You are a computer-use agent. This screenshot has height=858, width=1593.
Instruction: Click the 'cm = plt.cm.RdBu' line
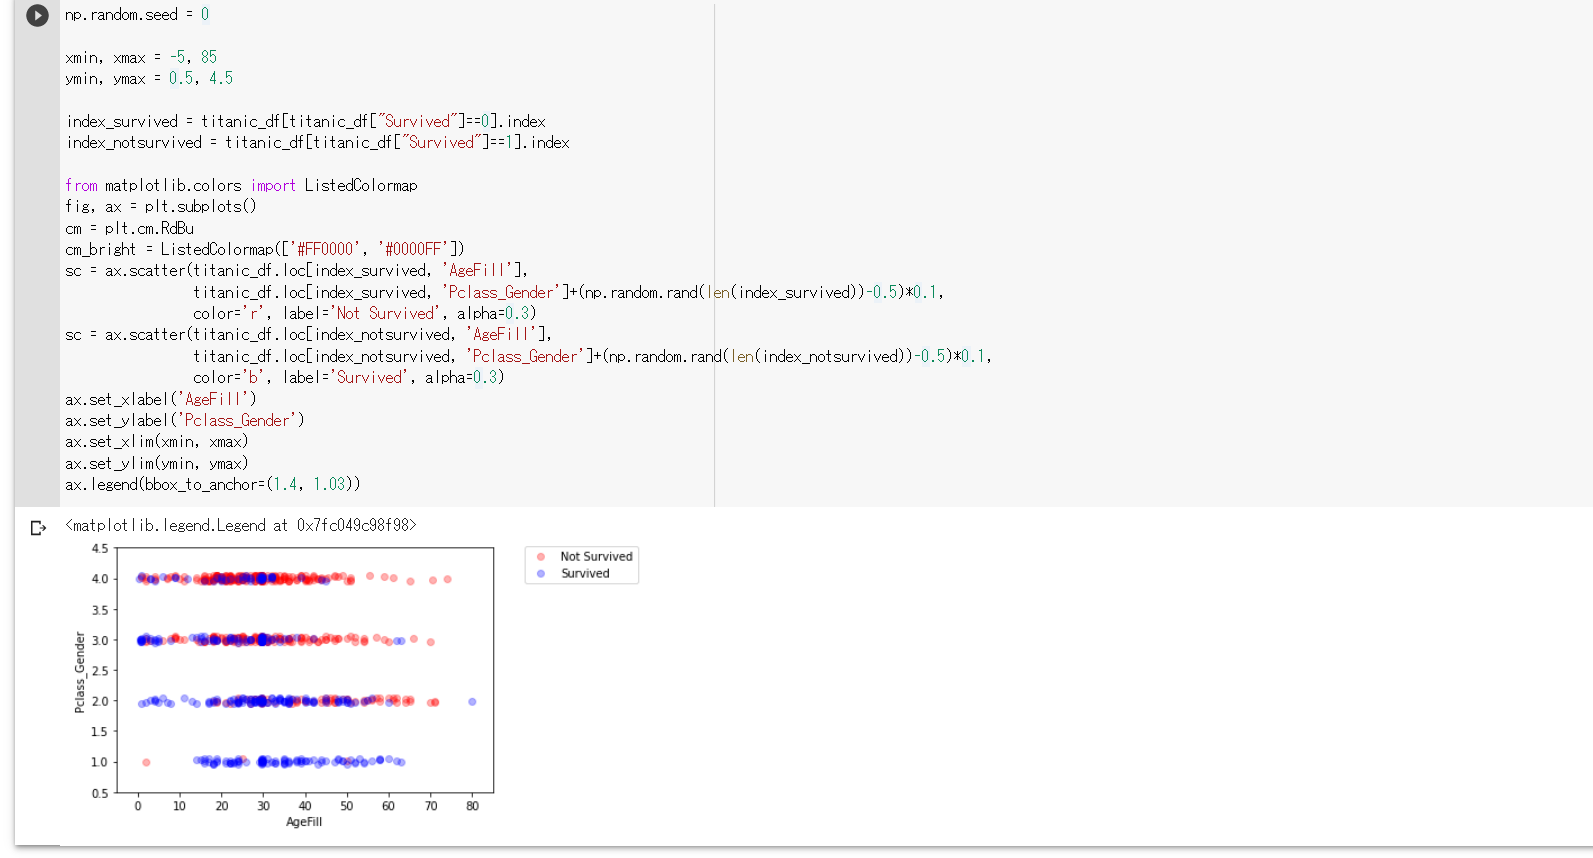[x=130, y=228]
